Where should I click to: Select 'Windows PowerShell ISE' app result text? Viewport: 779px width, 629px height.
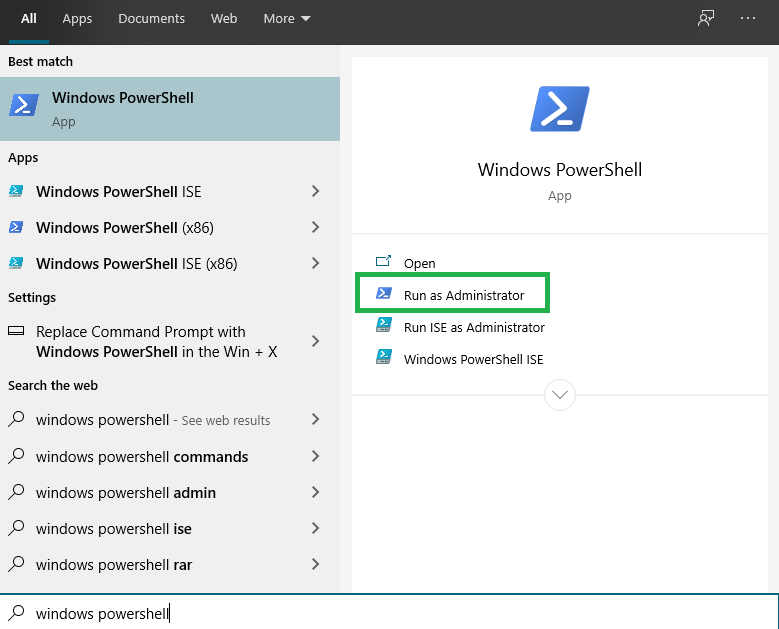[118, 192]
